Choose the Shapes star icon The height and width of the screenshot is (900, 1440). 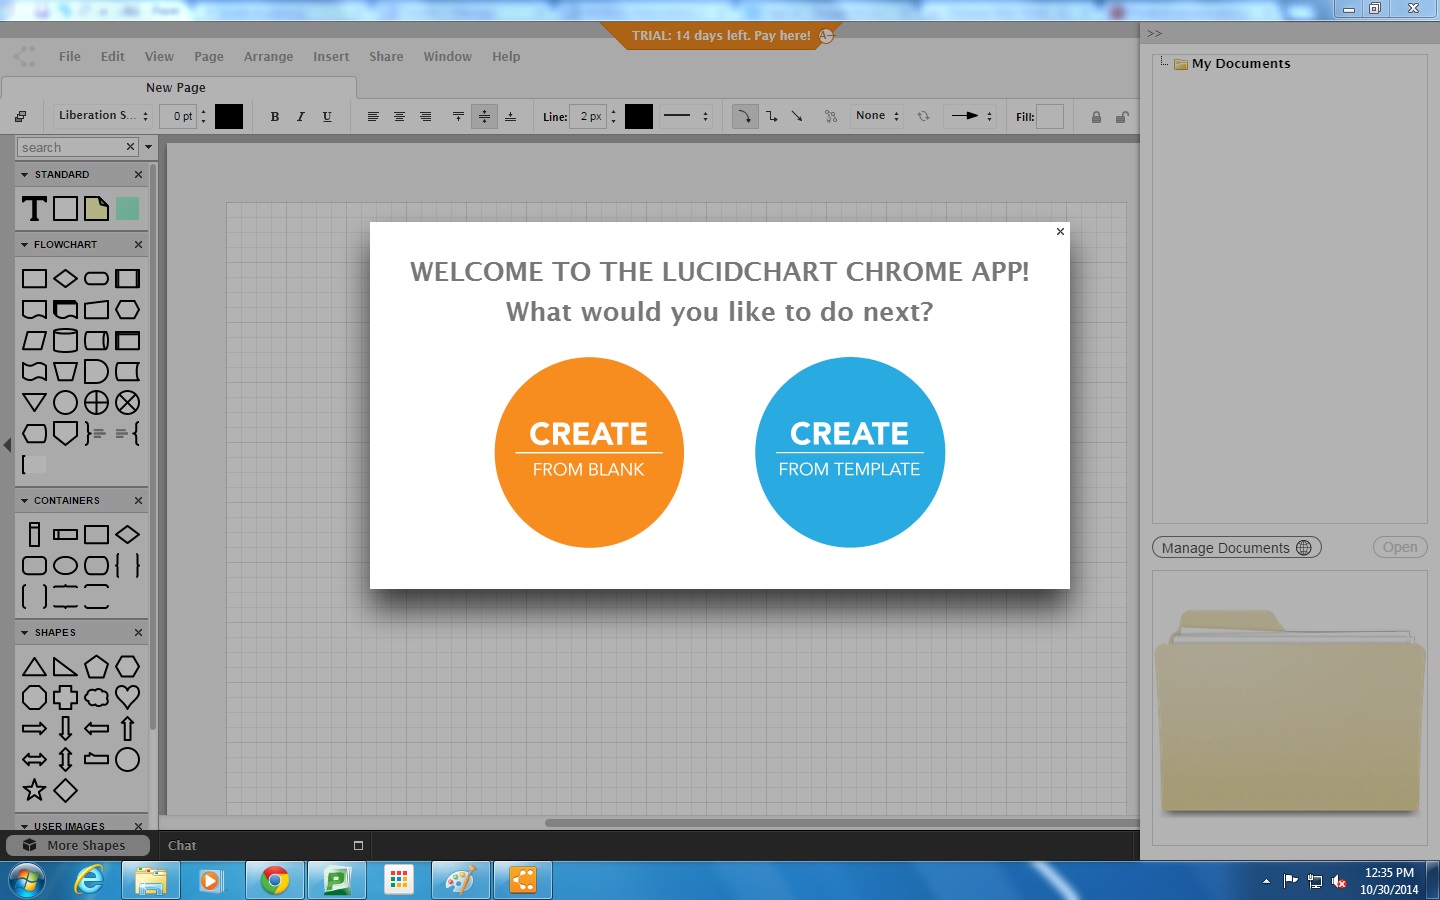tap(34, 790)
